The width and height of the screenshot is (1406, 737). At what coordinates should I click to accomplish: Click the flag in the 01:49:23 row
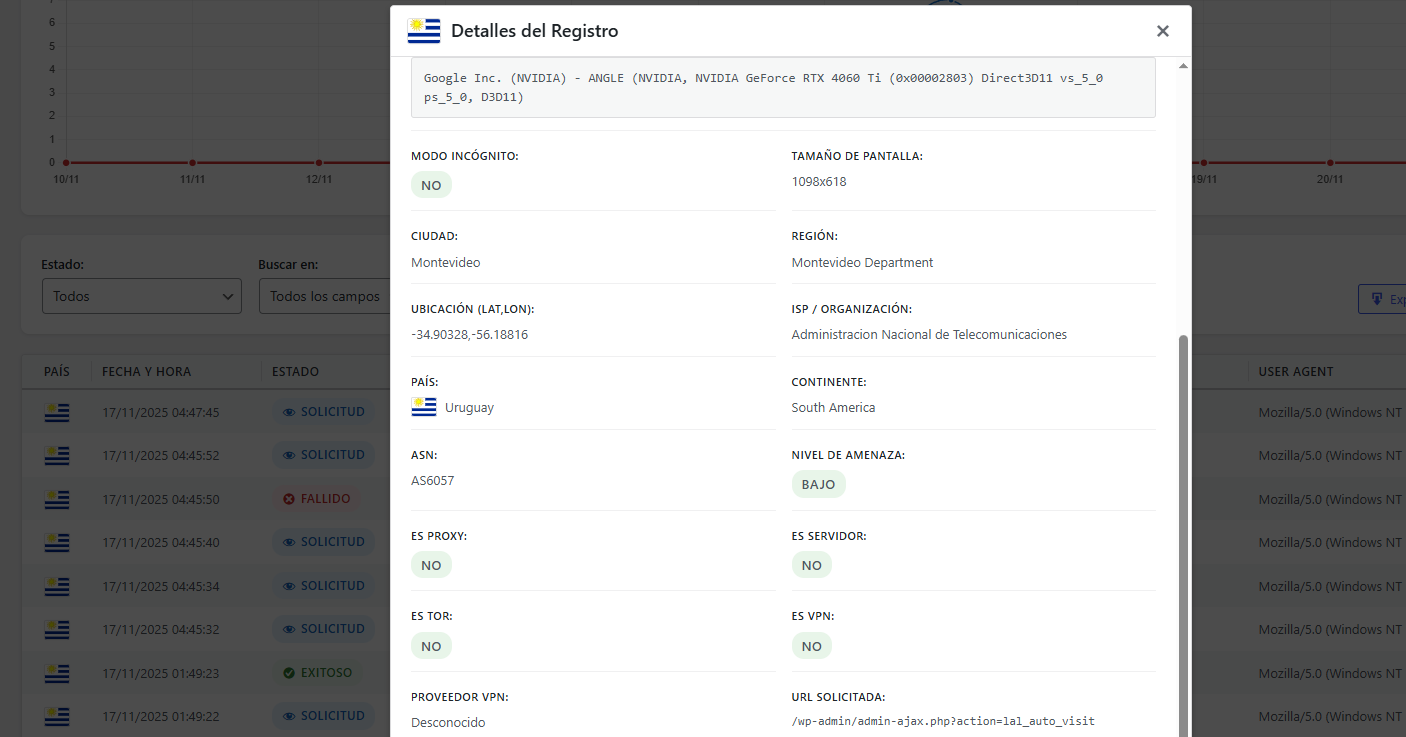pos(57,673)
